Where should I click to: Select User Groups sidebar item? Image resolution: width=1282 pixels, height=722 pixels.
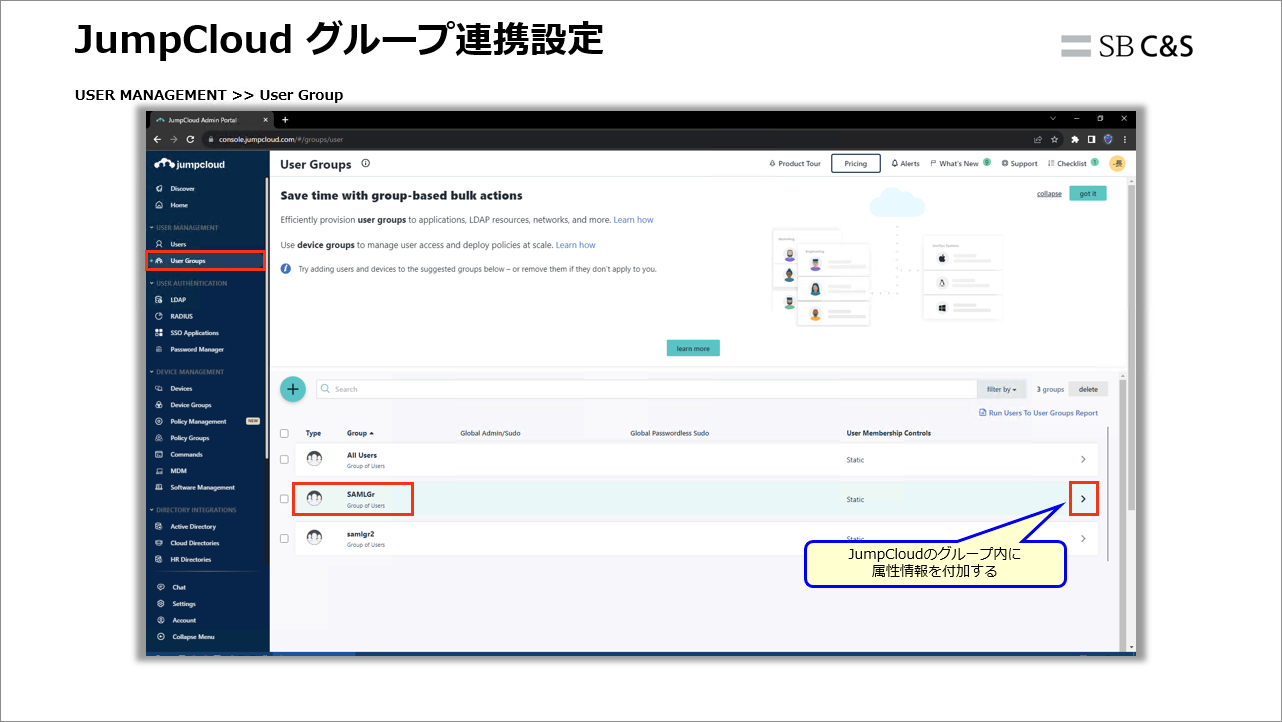tap(207, 261)
